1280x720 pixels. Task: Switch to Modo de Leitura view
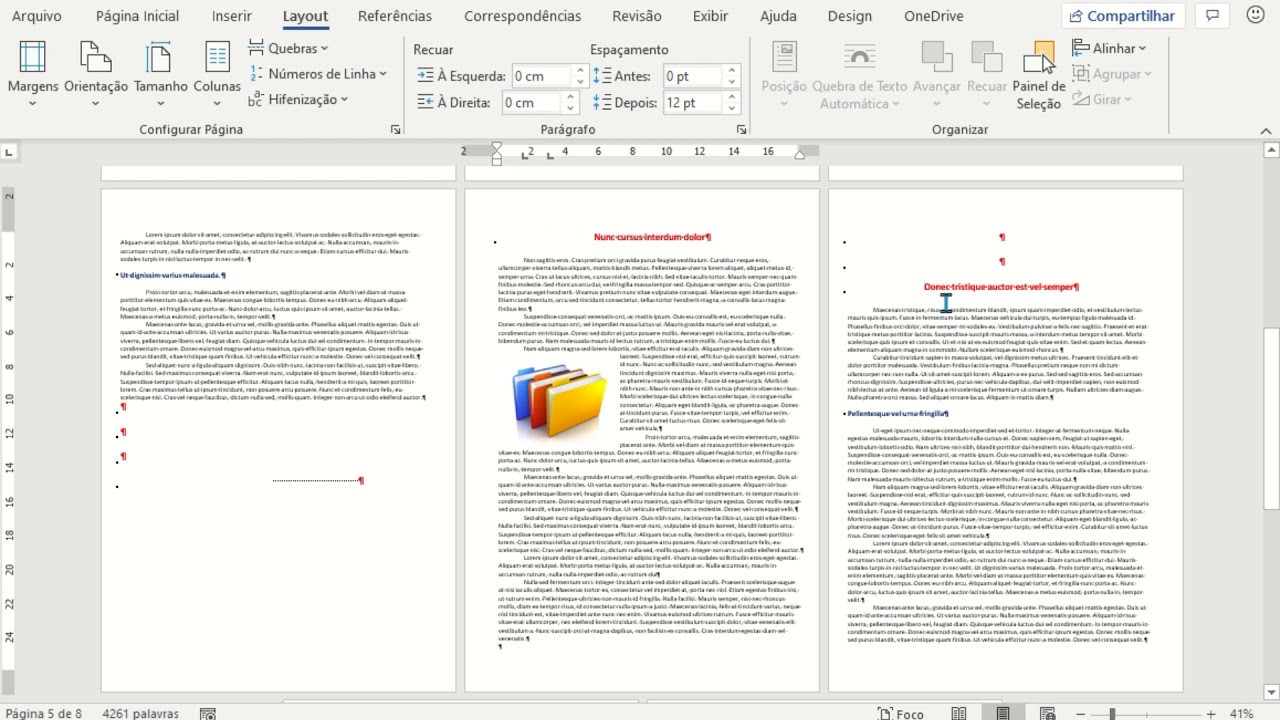coord(959,713)
